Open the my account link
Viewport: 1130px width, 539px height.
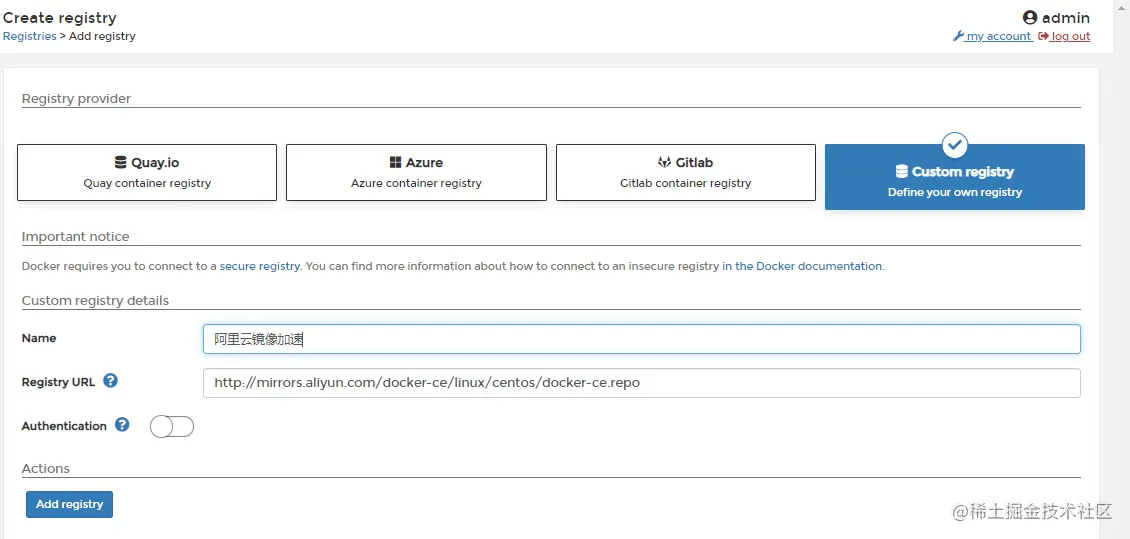999,36
